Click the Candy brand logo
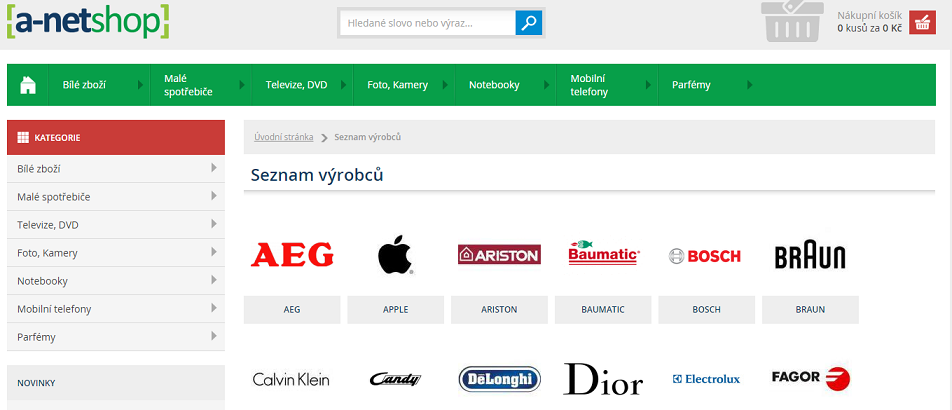Viewport: 952px width, 410px height. pos(395,380)
